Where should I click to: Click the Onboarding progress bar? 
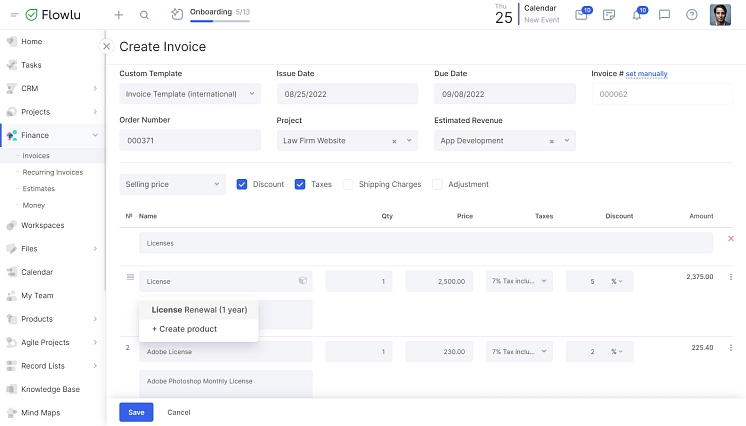220,21
